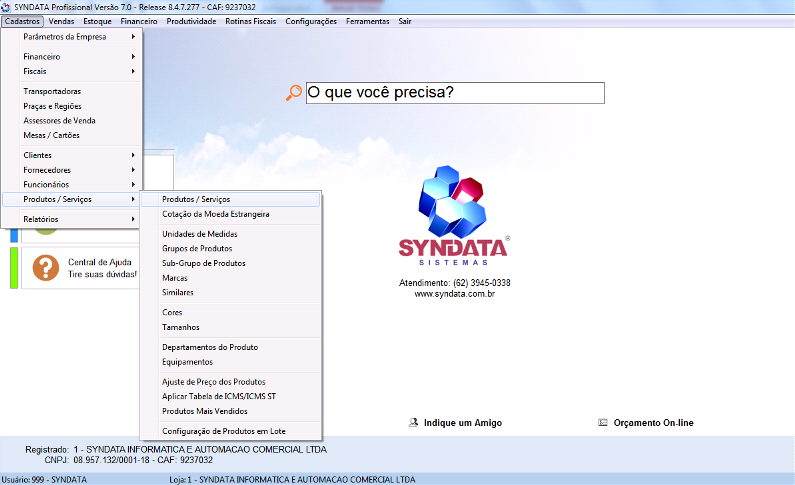
Task: Expand the Funcionários submenu
Action: tap(72, 184)
